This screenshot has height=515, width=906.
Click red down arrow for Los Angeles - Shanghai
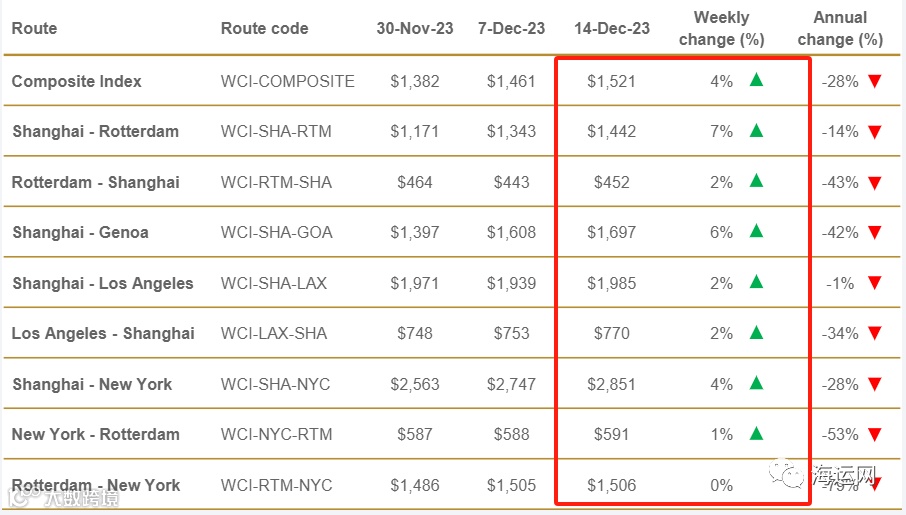click(x=874, y=334)
